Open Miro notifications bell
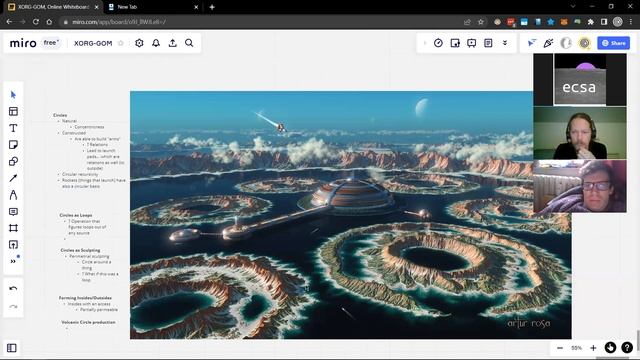This screenshot has width=640, height=360. (x=156, y=43)
